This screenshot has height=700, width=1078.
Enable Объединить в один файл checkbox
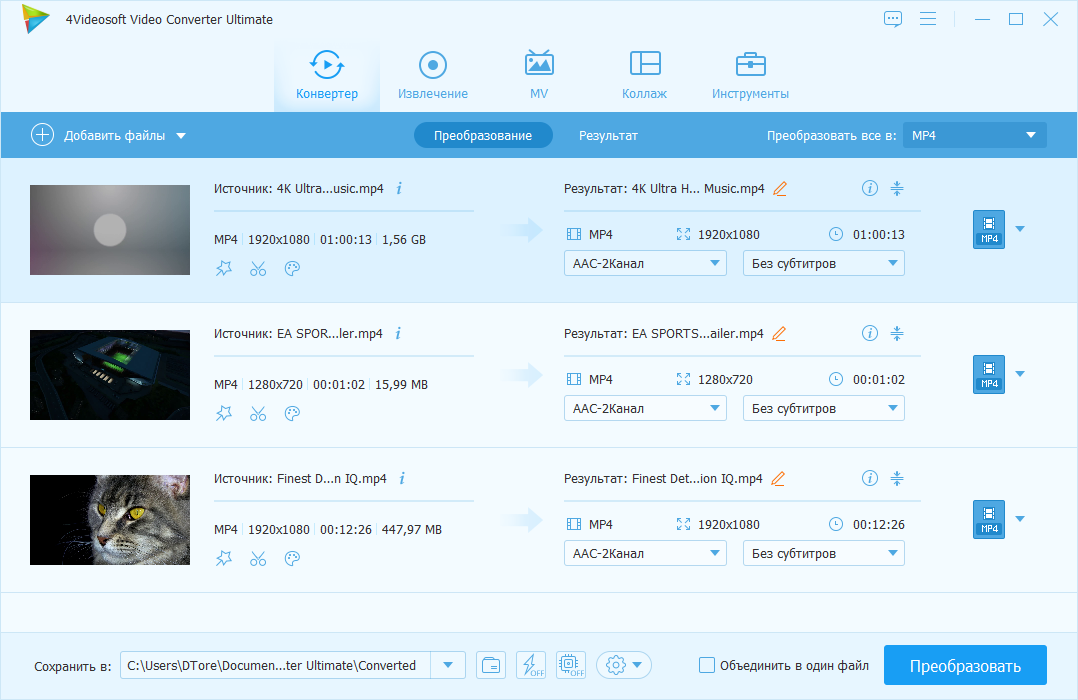pos(707,665)
